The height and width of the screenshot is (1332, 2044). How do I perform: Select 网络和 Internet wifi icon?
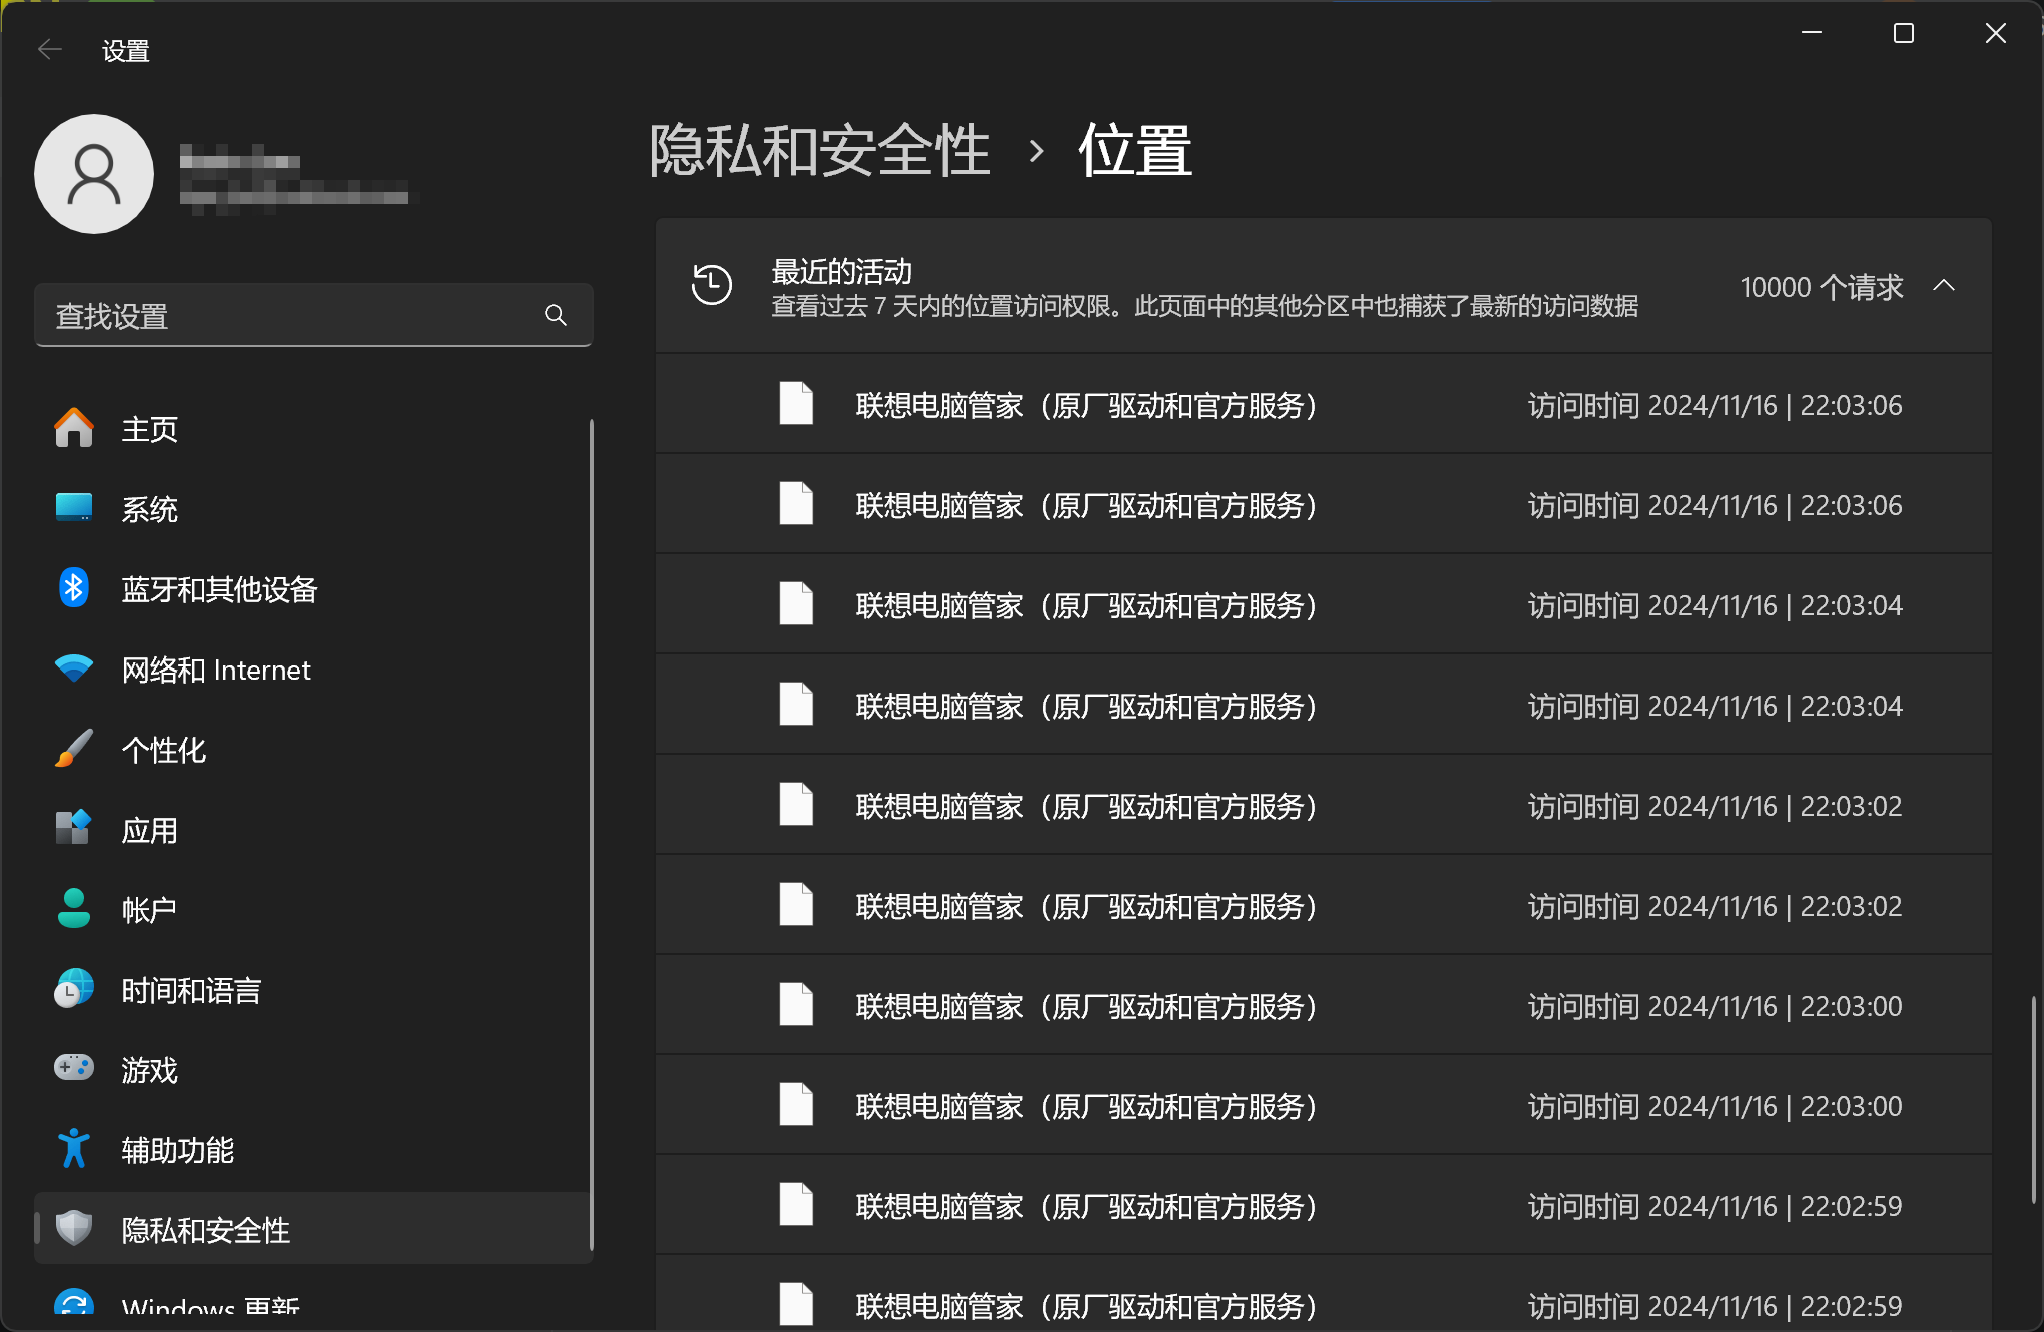pyautogui.click(x=74, y=668)
